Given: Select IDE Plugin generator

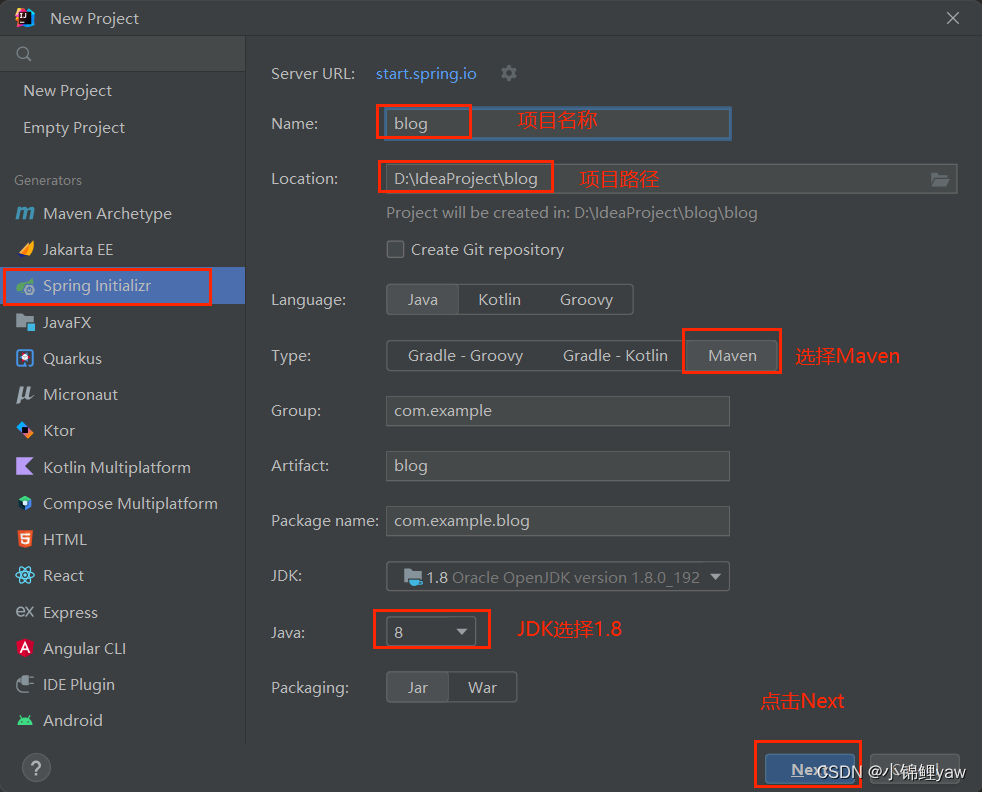Looking at the screenshot, I should (122, 684).
